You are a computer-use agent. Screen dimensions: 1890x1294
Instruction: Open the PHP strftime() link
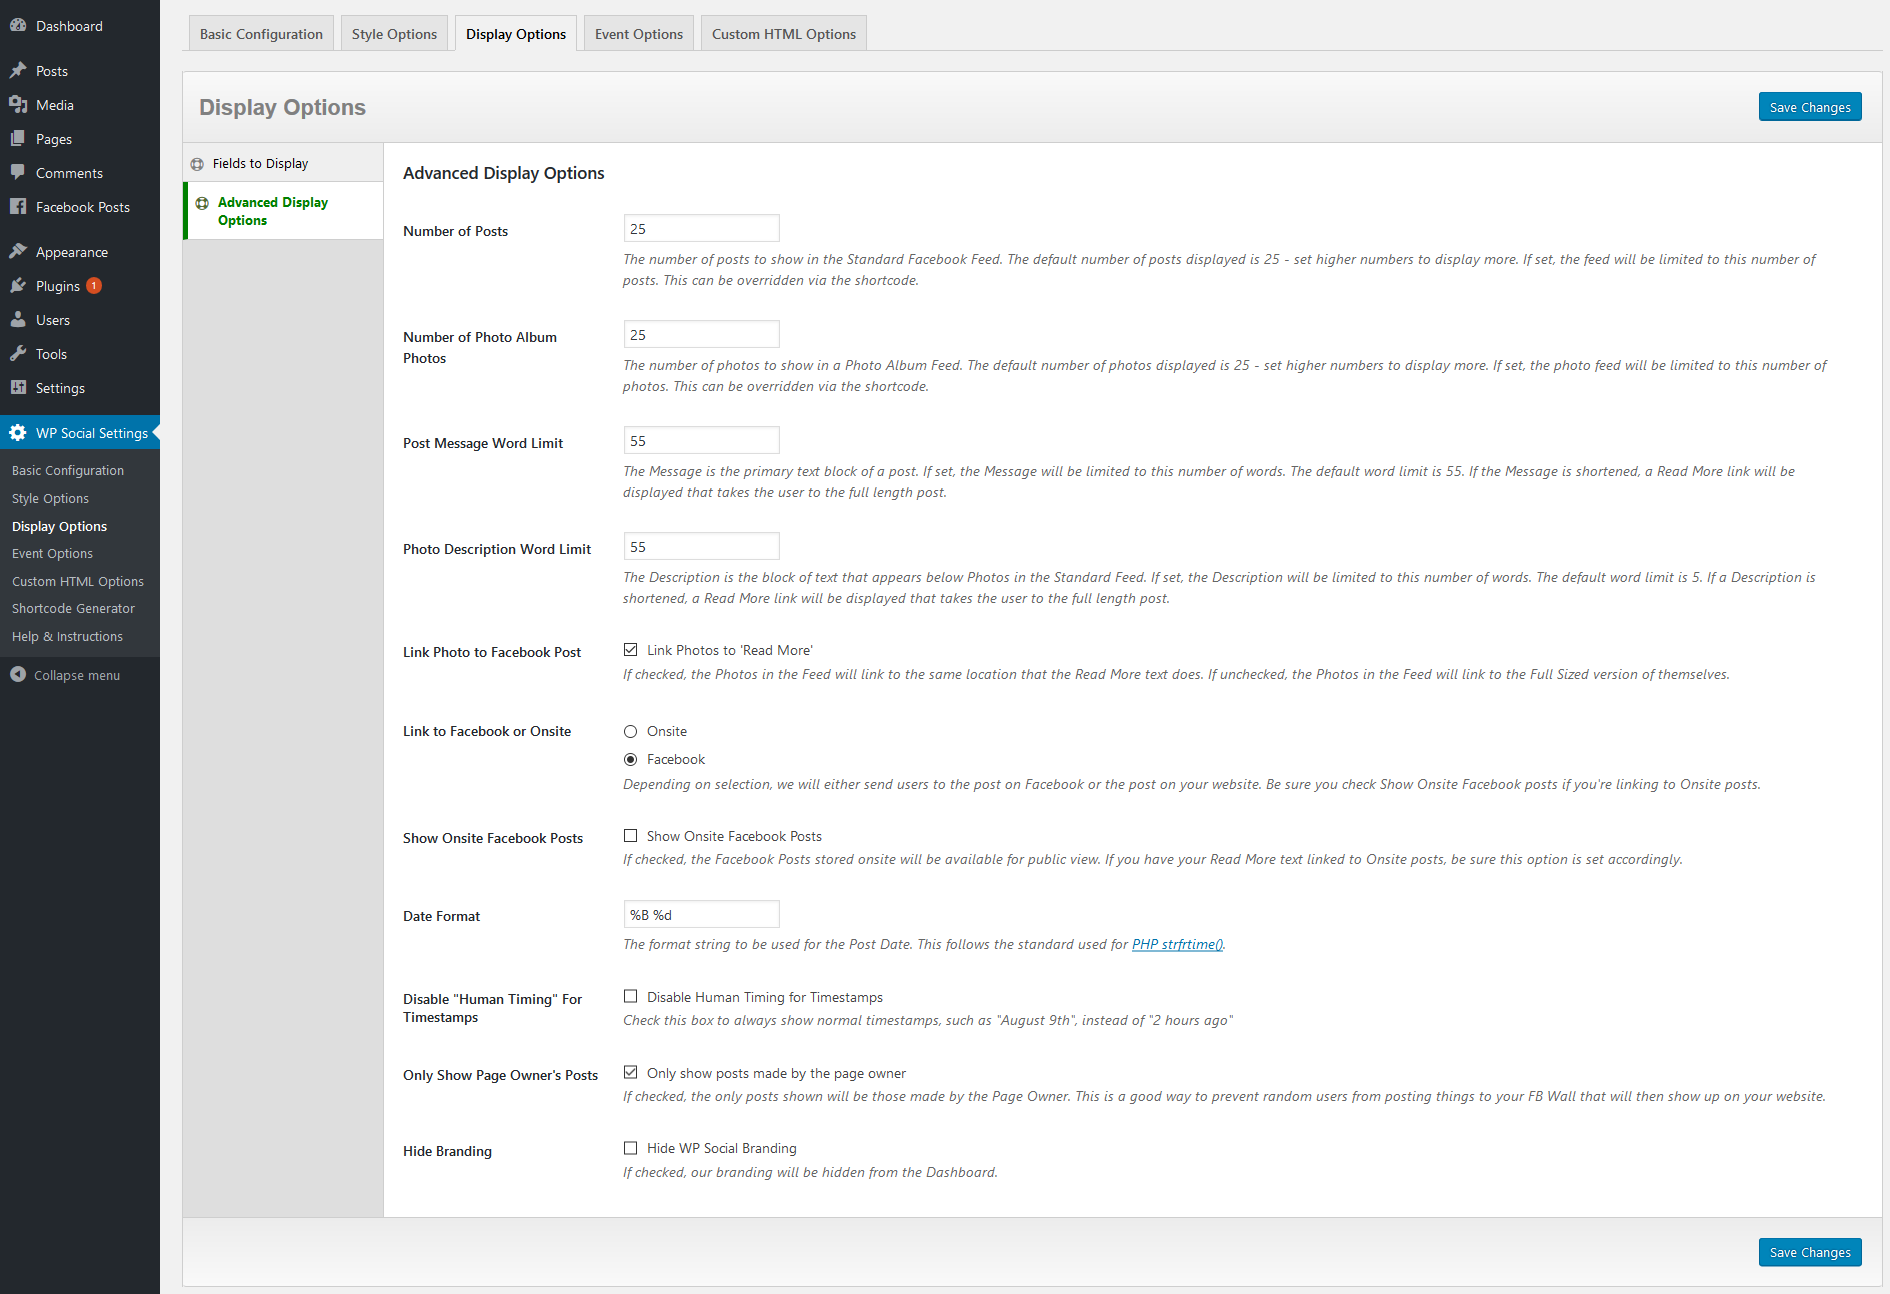(x=1177, y=944)
